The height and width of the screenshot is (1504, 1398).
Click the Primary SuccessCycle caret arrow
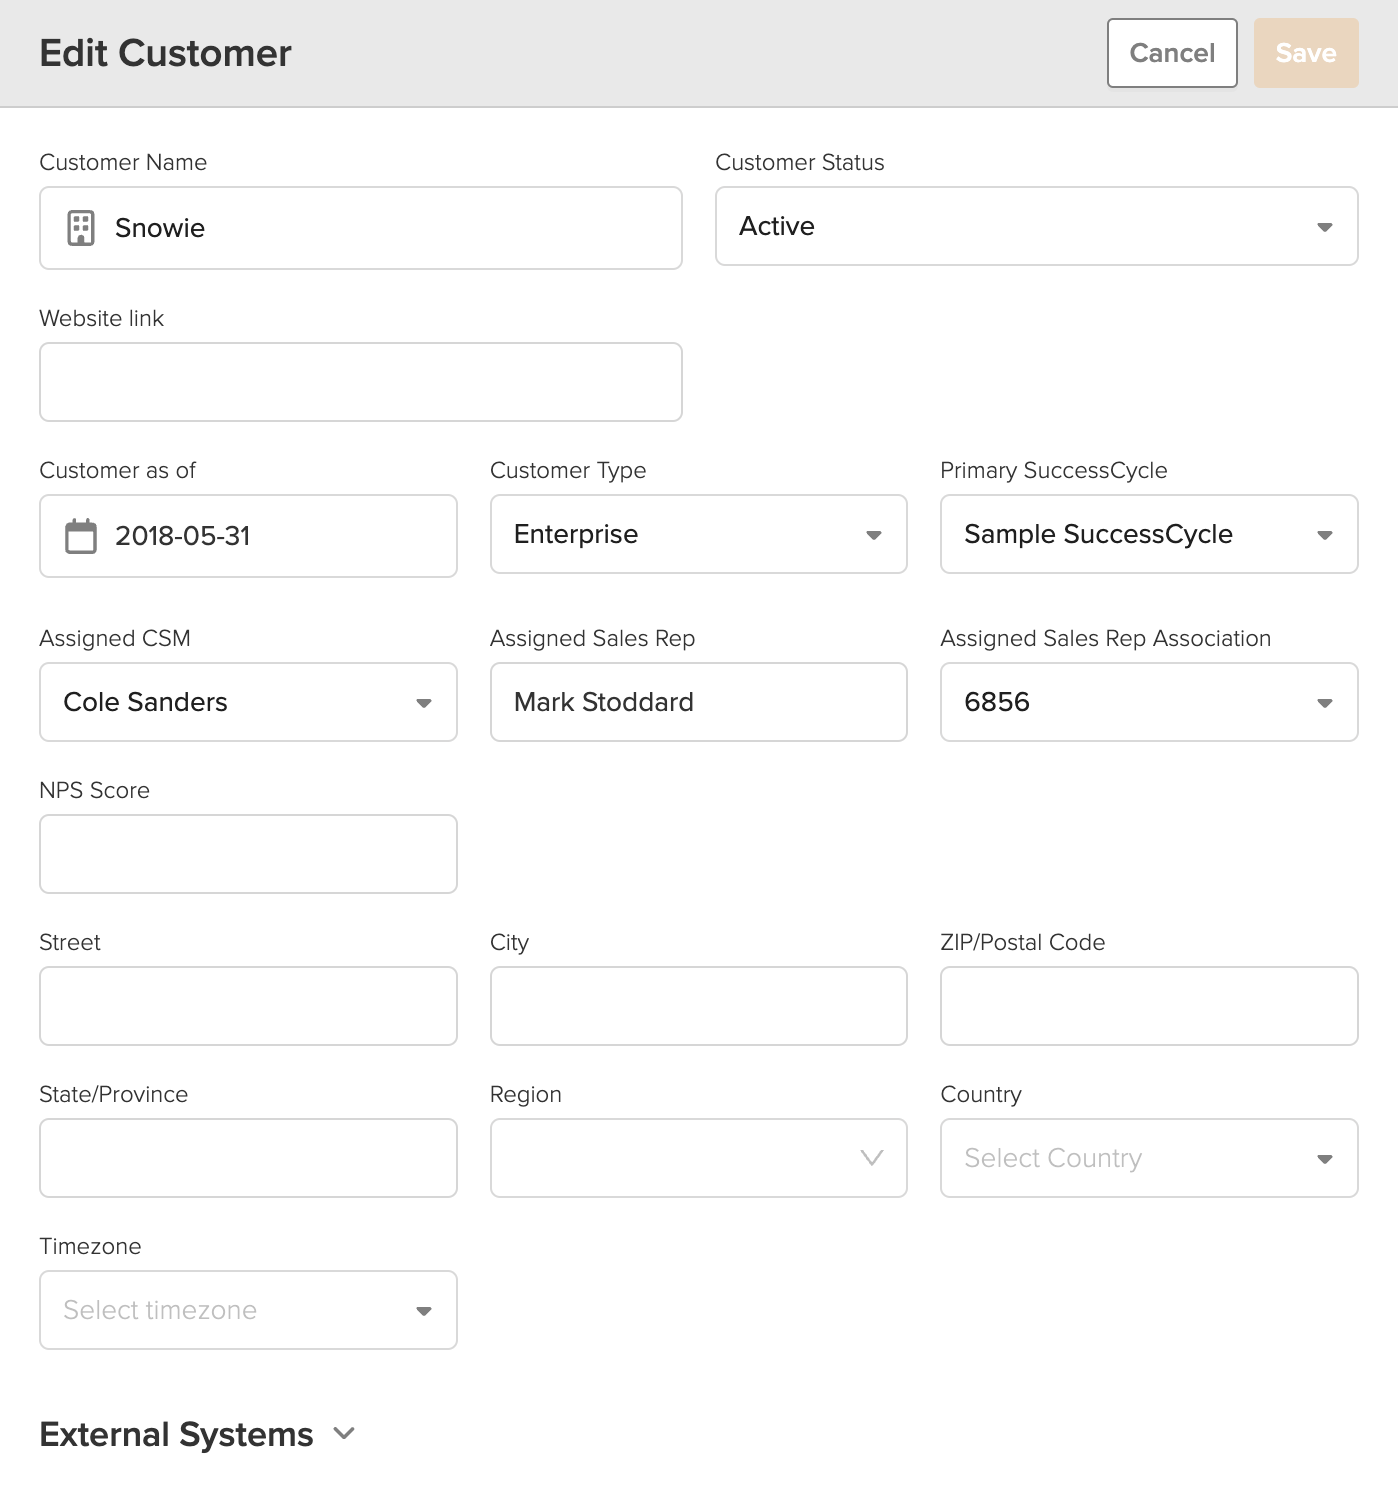pyautogui.click(x=1325, y=535)
